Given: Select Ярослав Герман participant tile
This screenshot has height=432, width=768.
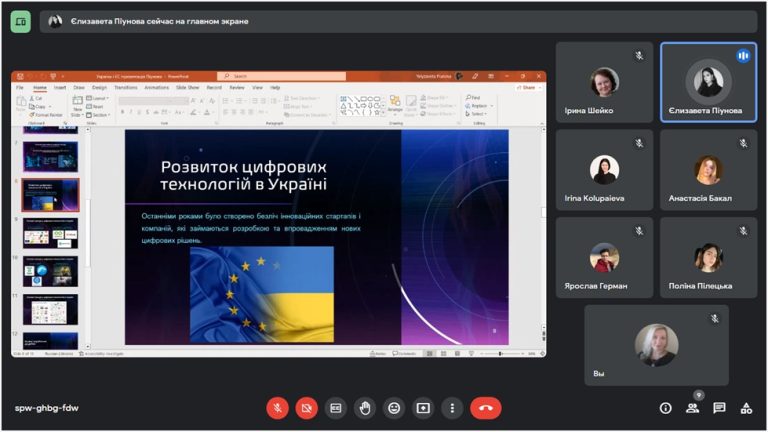Looking at the screenshot, I should pos(604,258).
